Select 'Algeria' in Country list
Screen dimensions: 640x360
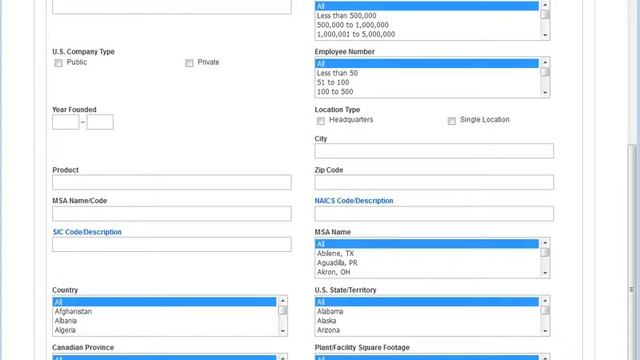[164, 330]
